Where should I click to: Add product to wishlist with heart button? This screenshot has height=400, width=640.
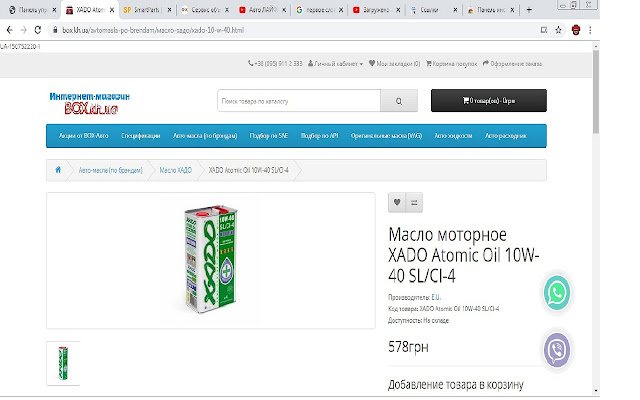pyautogui.click(x=397, y=202)
